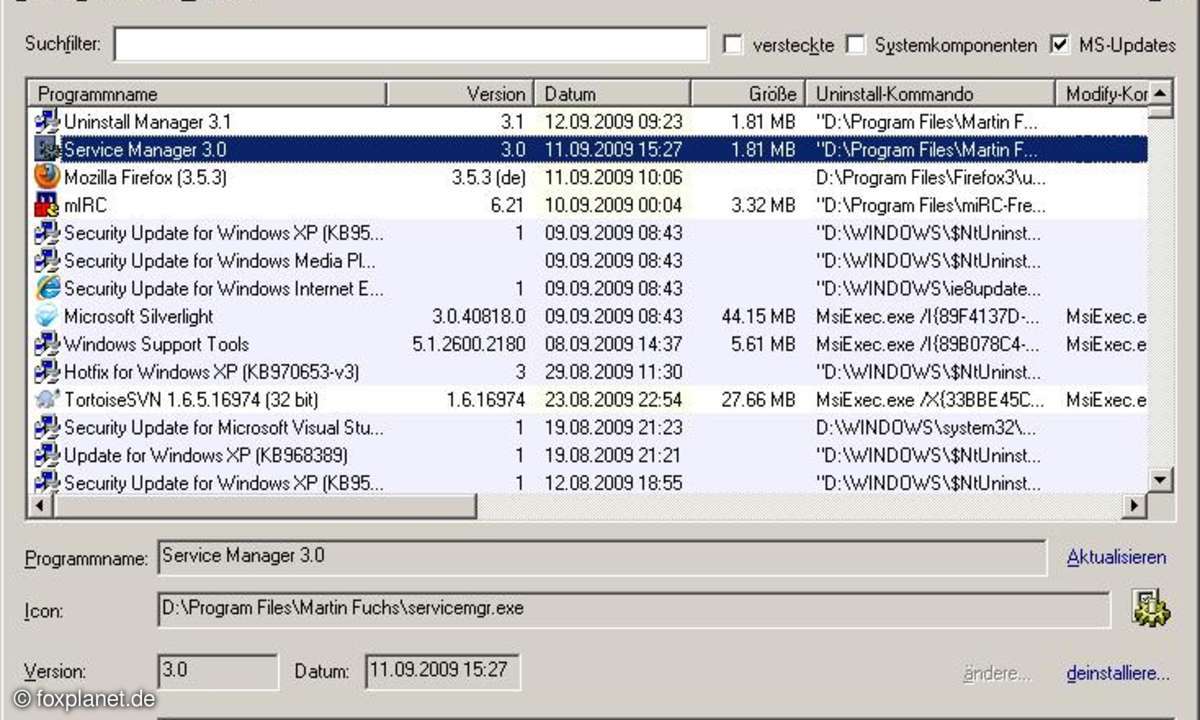Viewport: 1200px width, 720px height.
Task: Click the Service Manager 3.0 row icon
Action: pos(47,150)
